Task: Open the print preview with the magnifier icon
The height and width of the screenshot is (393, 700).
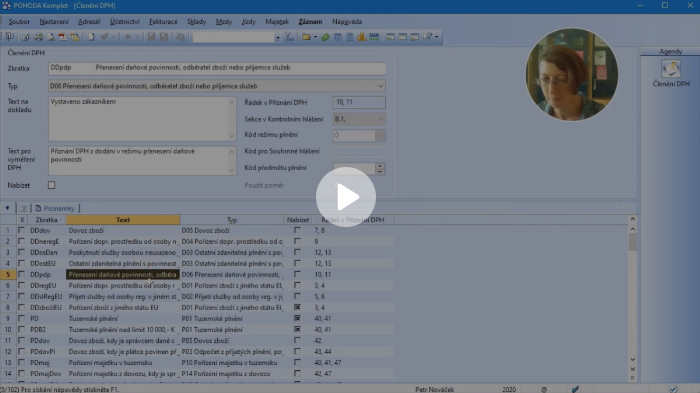Action: pos(50,37)
